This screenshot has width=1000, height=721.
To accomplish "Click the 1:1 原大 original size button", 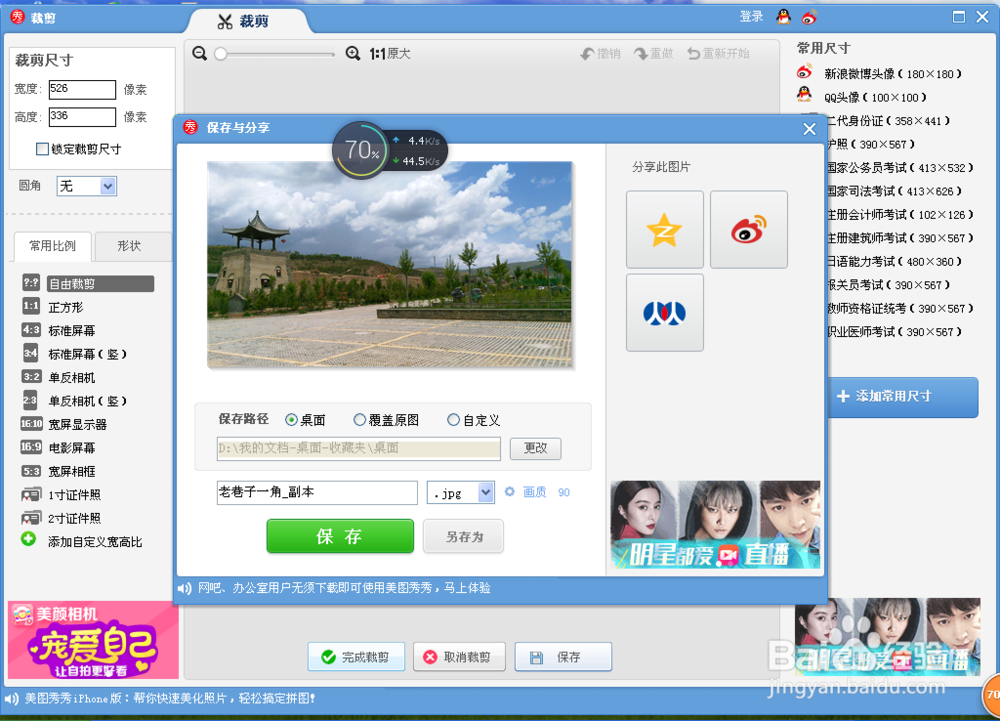I will click(x=390, y=54).
